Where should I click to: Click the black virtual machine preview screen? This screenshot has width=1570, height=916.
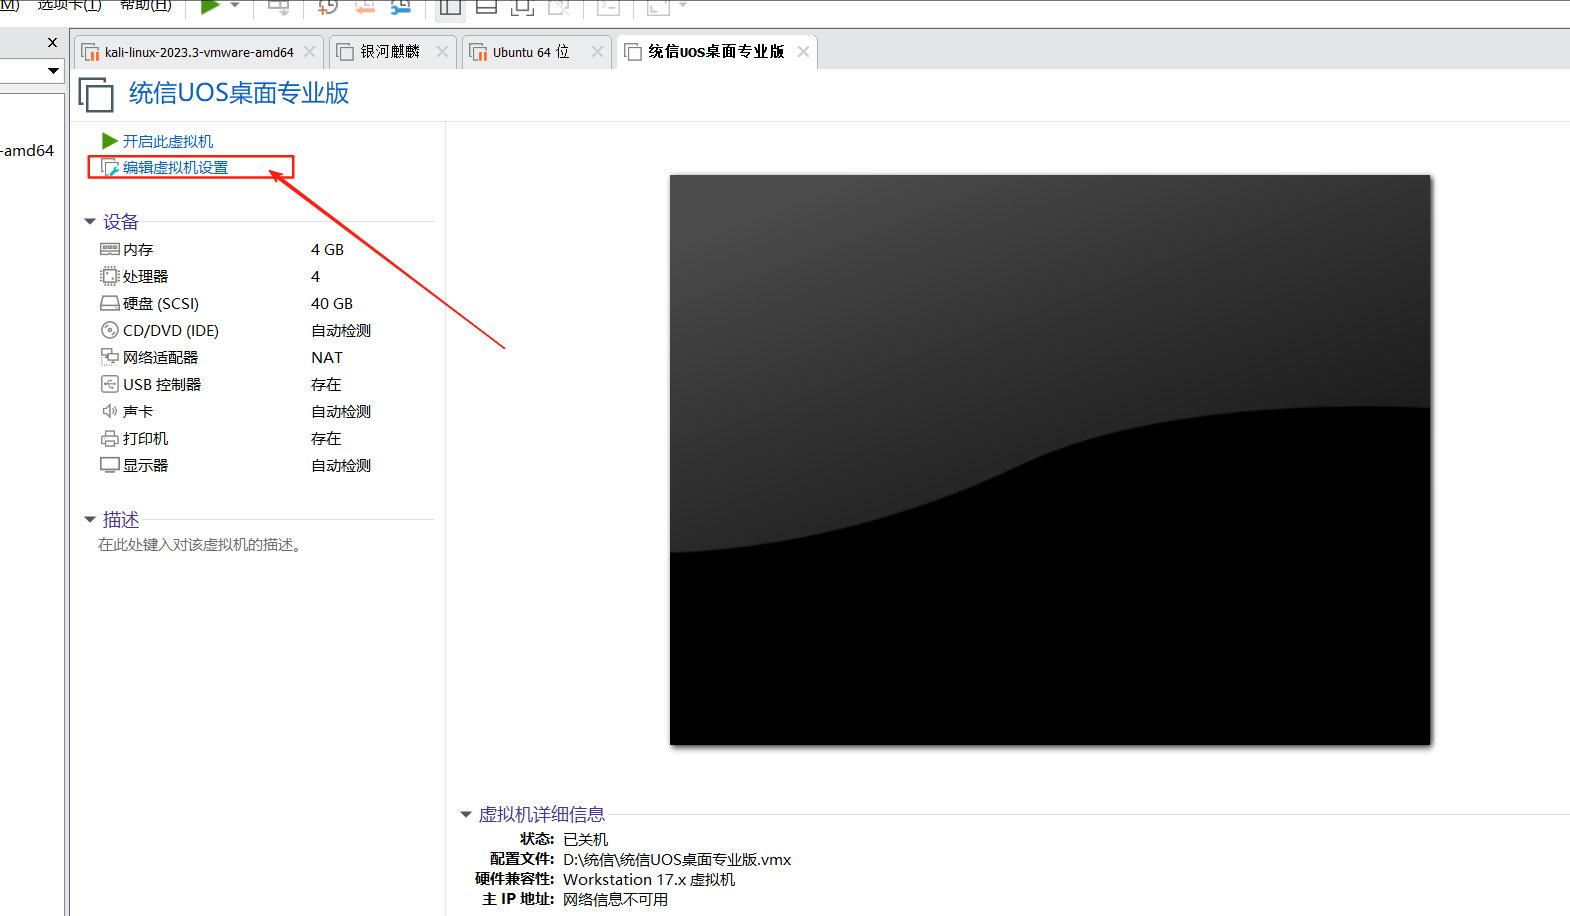point(1050,460)
